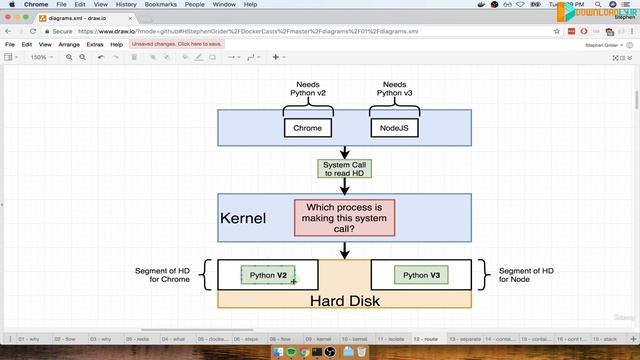
Task: Close the diagrams.xml browser tab
Action: pyautogui.click(x=130, y=18)
